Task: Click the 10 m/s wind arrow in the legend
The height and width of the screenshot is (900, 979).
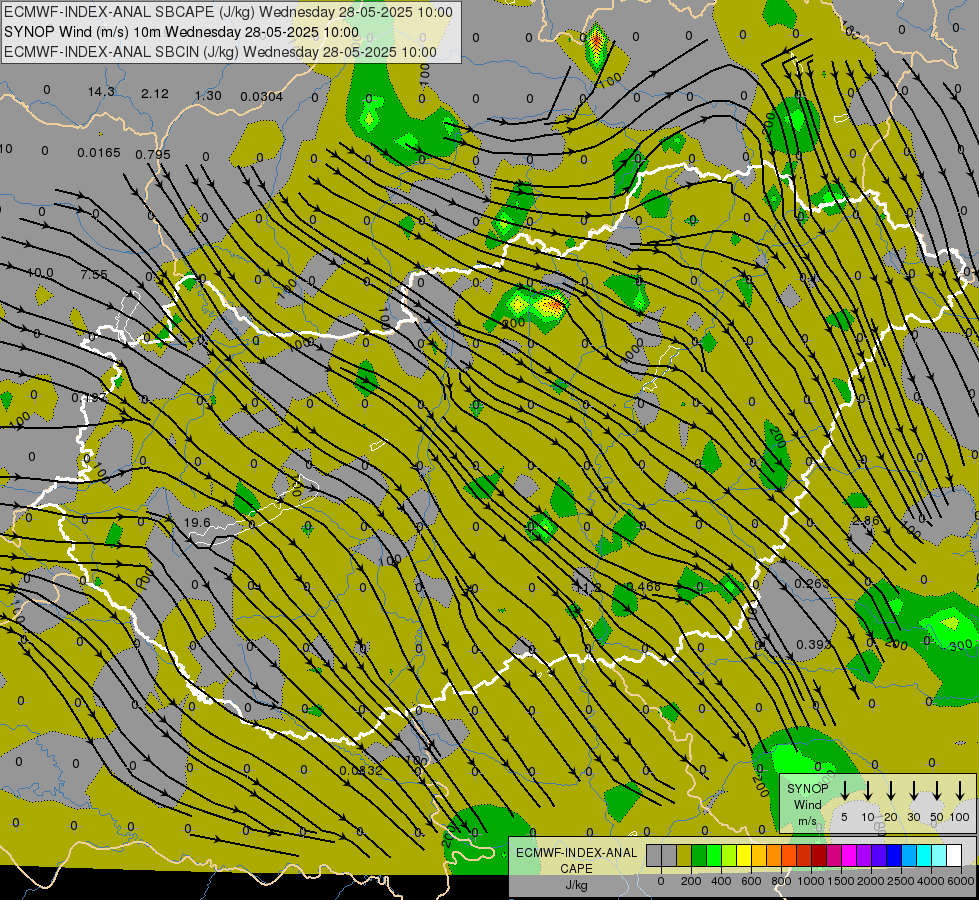Action: (868, 790)
